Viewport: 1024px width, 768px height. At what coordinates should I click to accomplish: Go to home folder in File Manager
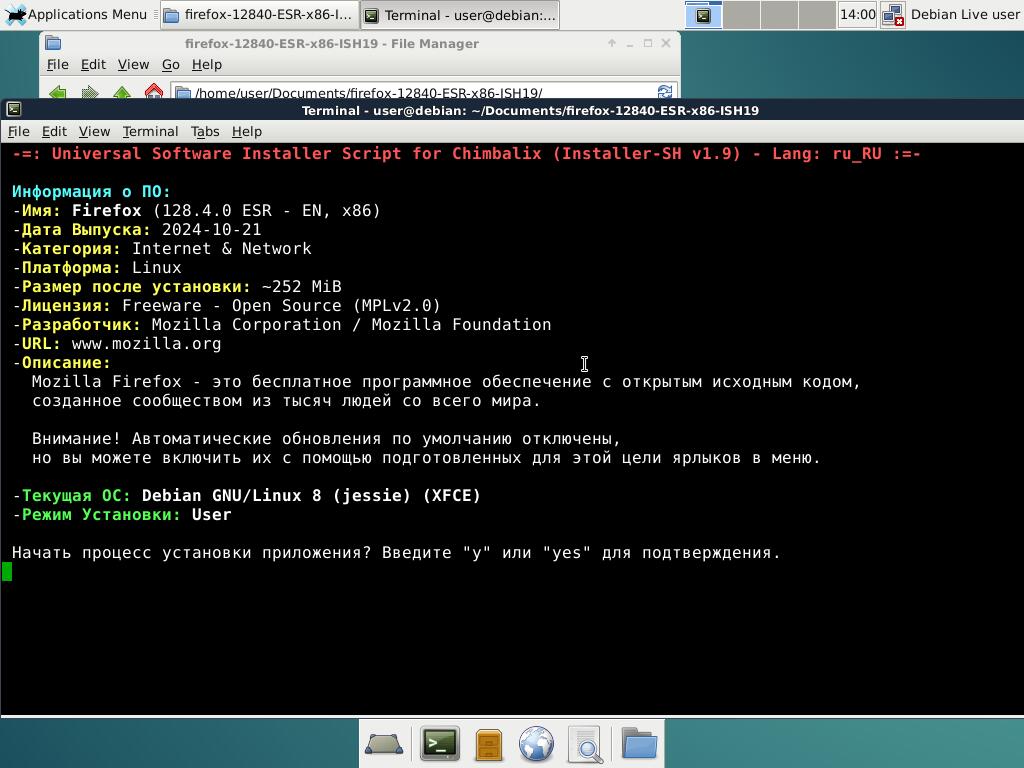(x=153, y=91)
